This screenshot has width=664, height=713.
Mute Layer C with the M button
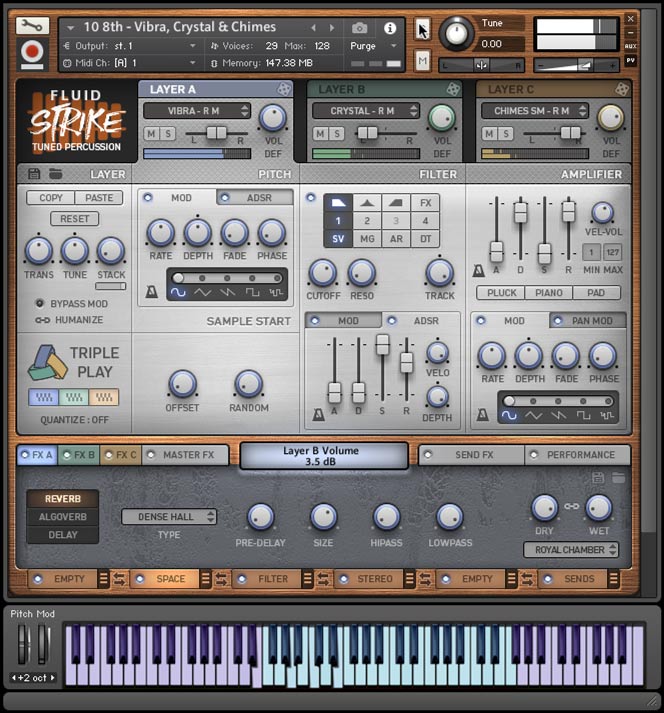(x=489, y=134)
